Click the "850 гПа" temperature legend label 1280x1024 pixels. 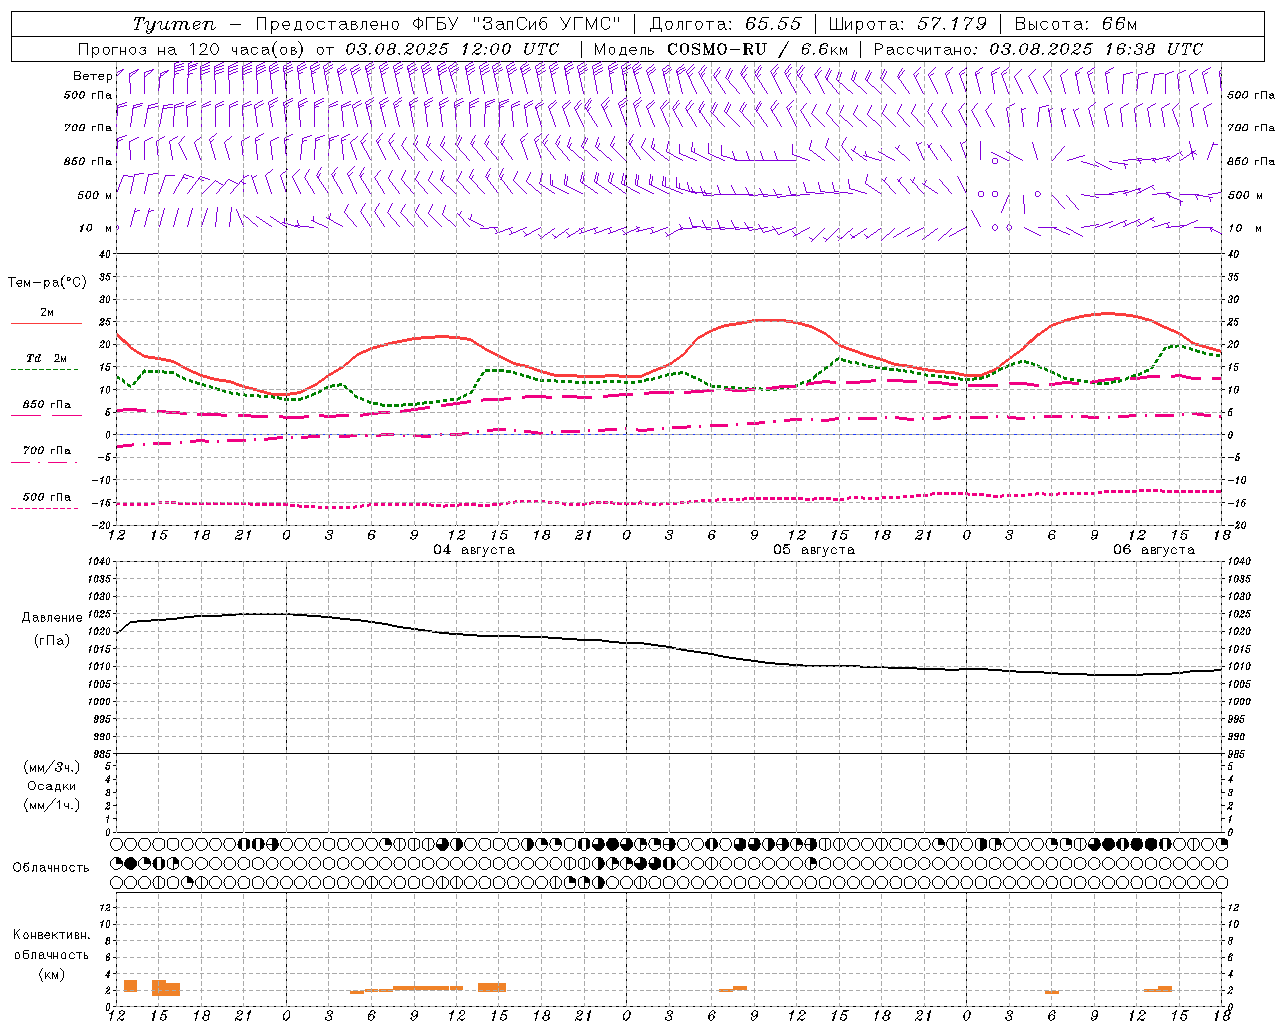coord(47,405)
